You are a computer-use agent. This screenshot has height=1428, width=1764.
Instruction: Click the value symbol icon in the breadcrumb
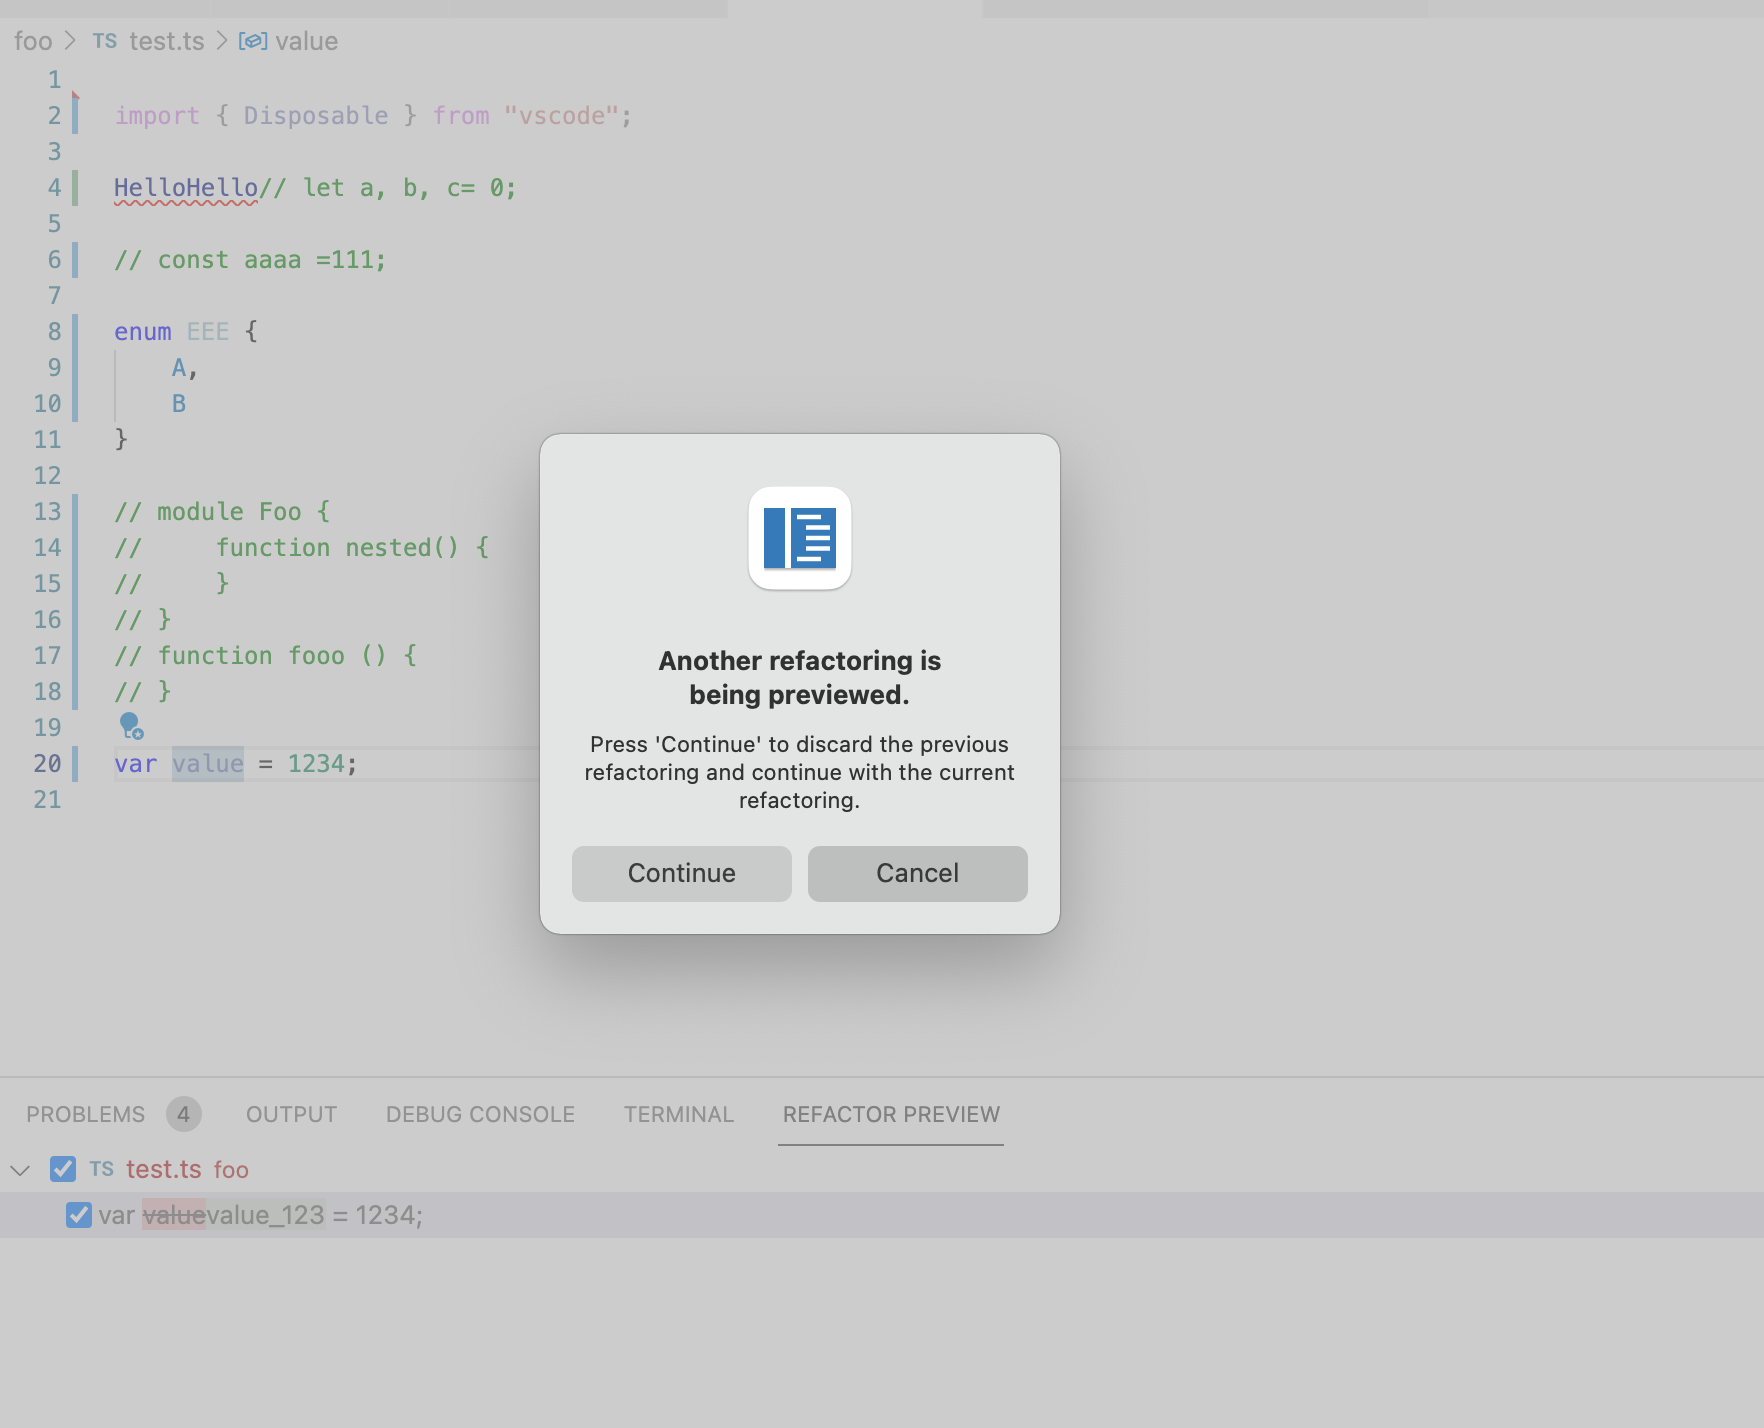tap(252, 41)
